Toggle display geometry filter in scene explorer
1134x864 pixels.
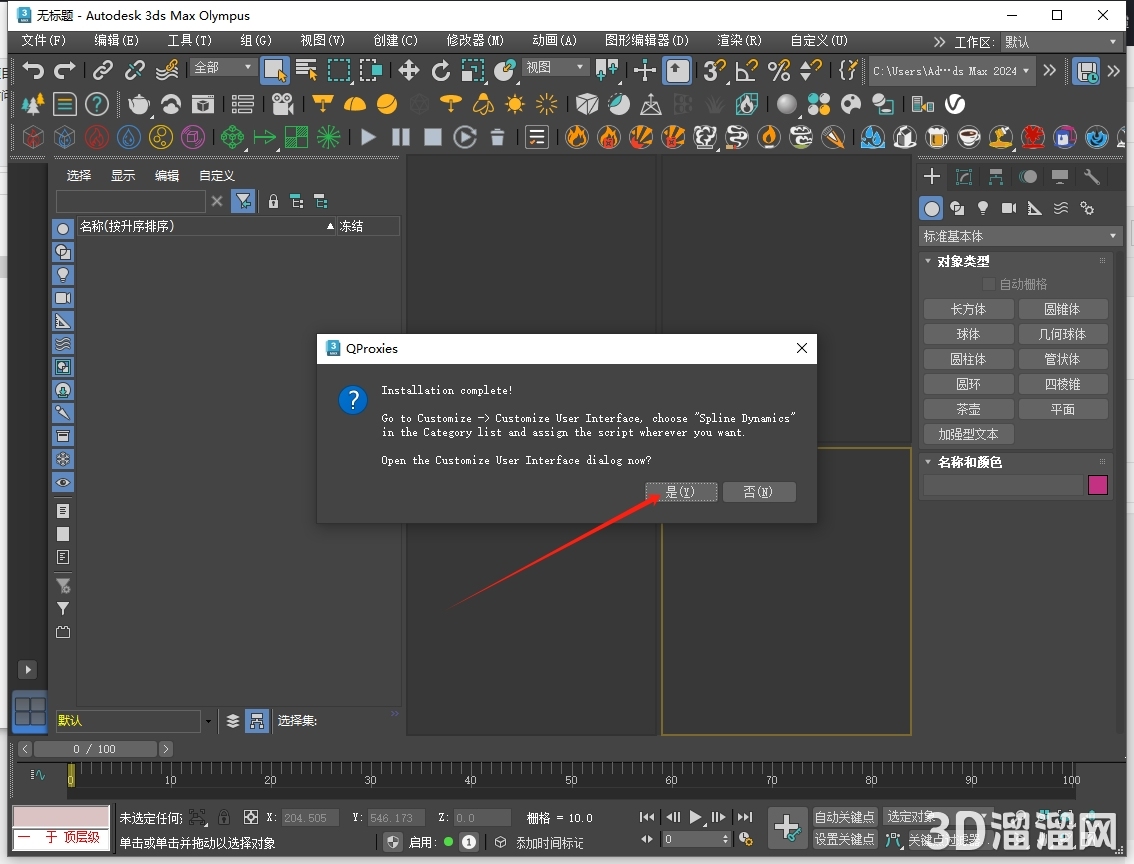pyautogui.click(x=63, y=228)
